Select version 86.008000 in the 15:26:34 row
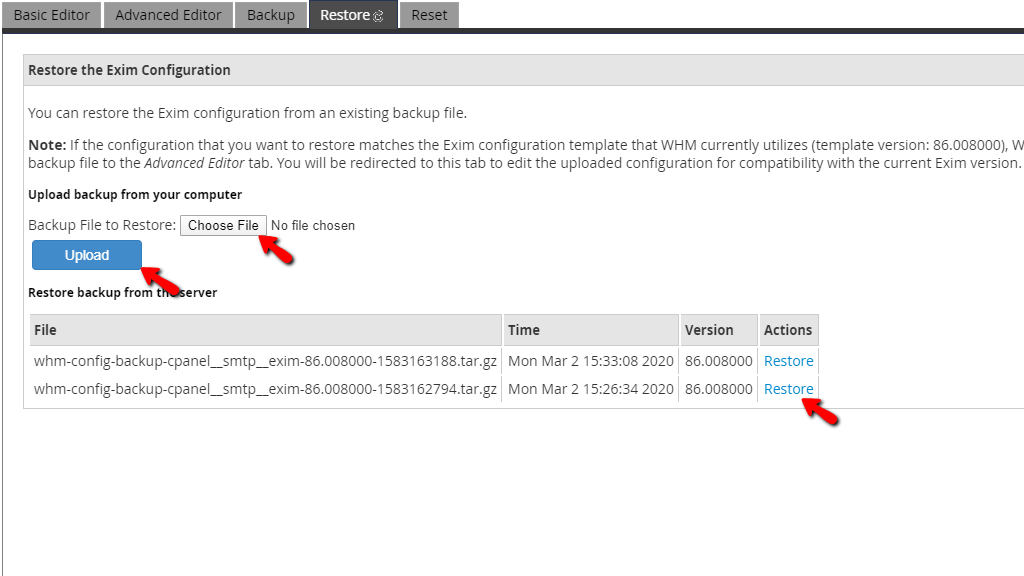The height and width of the screenshot is (576, 1024). coord(718,389)
